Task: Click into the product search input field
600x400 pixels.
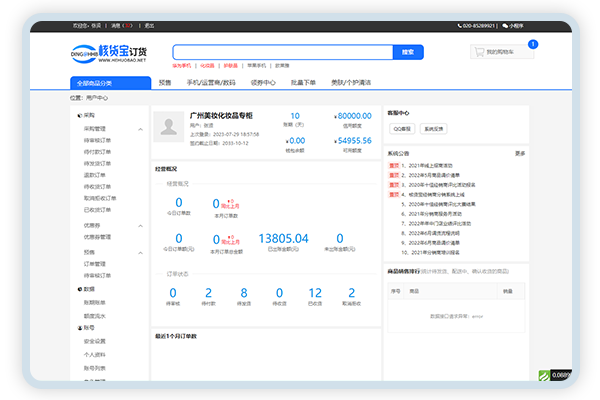Action: click(282, 51)
